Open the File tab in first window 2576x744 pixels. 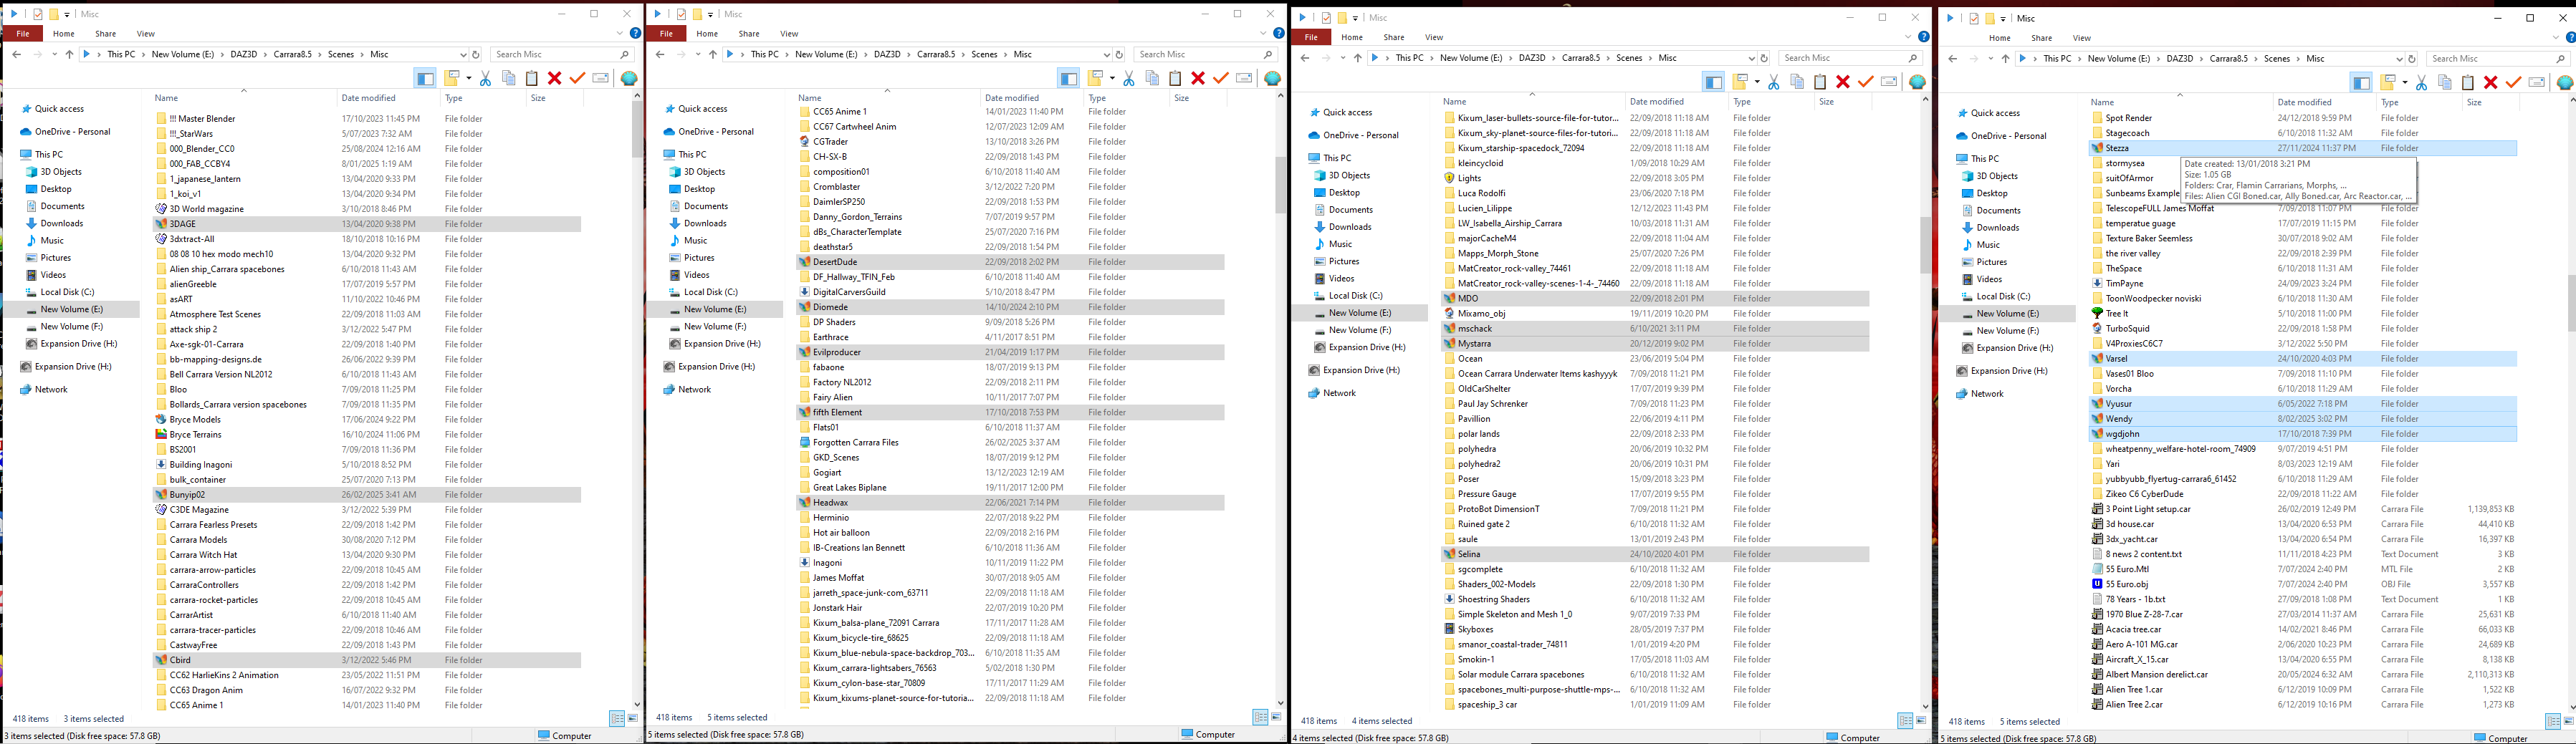23,33
